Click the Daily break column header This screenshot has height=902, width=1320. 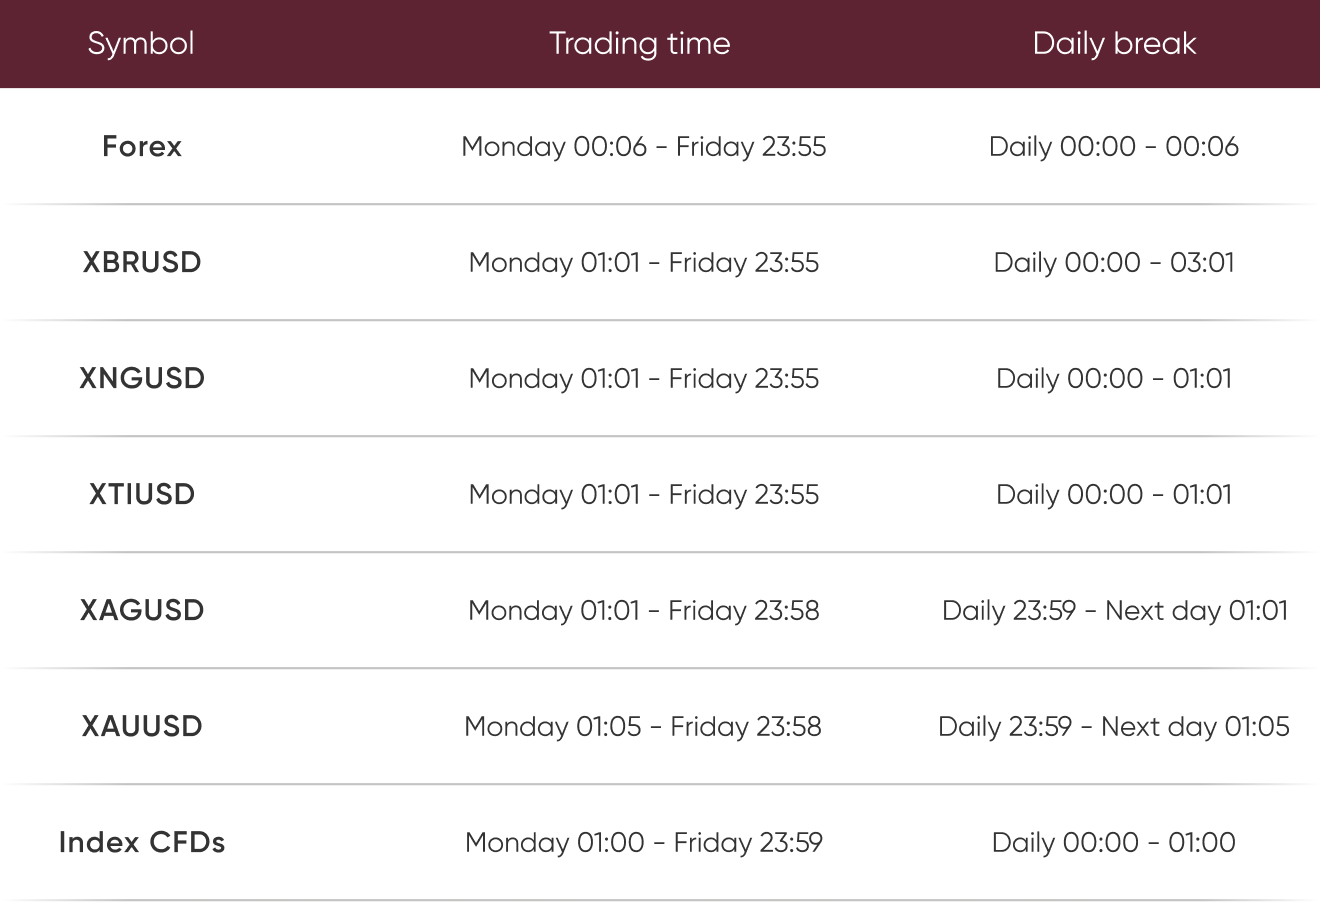click(x=1114, y=44)
